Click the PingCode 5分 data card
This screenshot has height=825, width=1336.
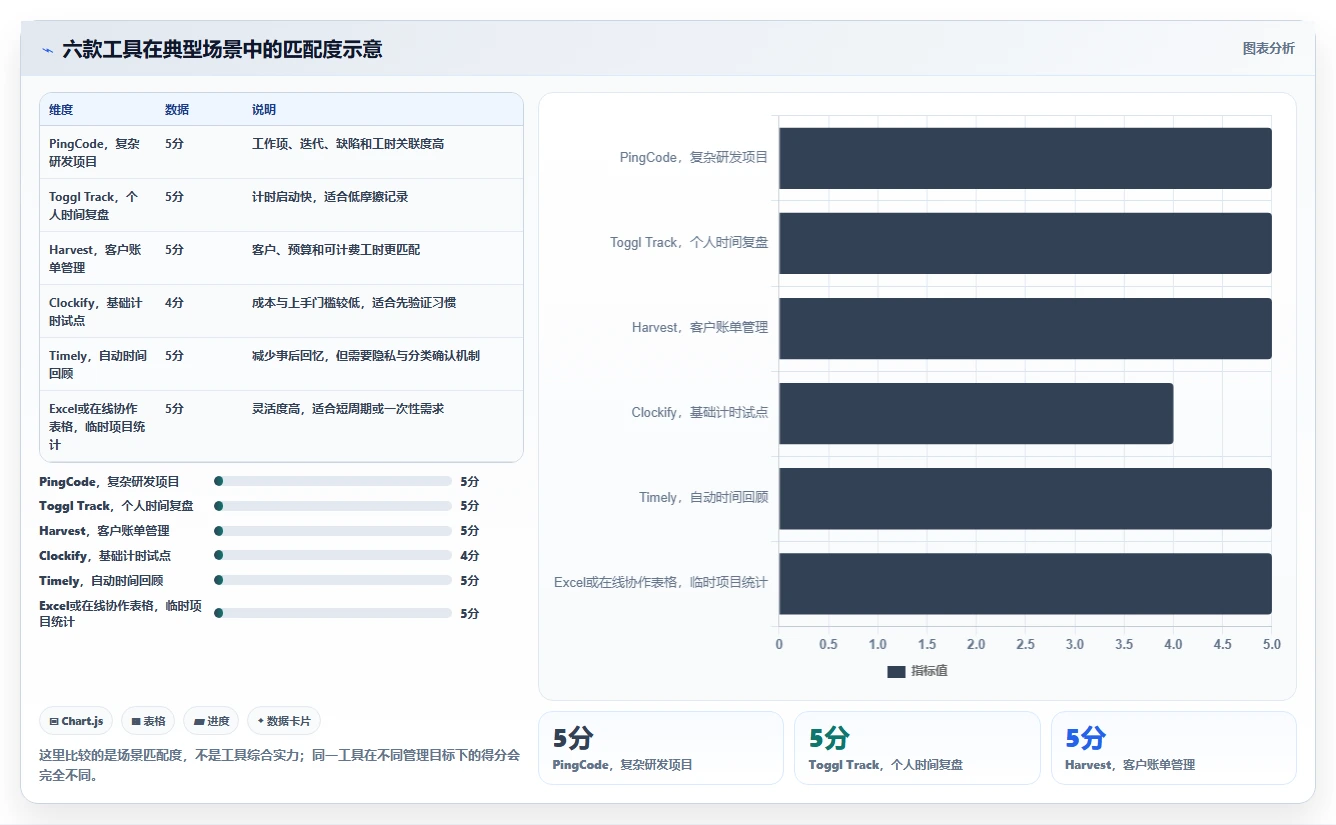tap(661, 748)
